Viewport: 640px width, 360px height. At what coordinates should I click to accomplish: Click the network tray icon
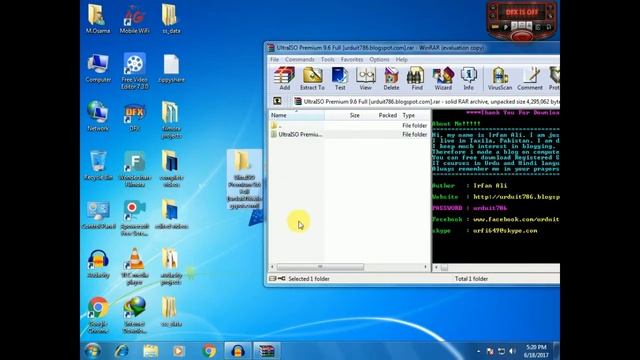(x=501, y=351)
